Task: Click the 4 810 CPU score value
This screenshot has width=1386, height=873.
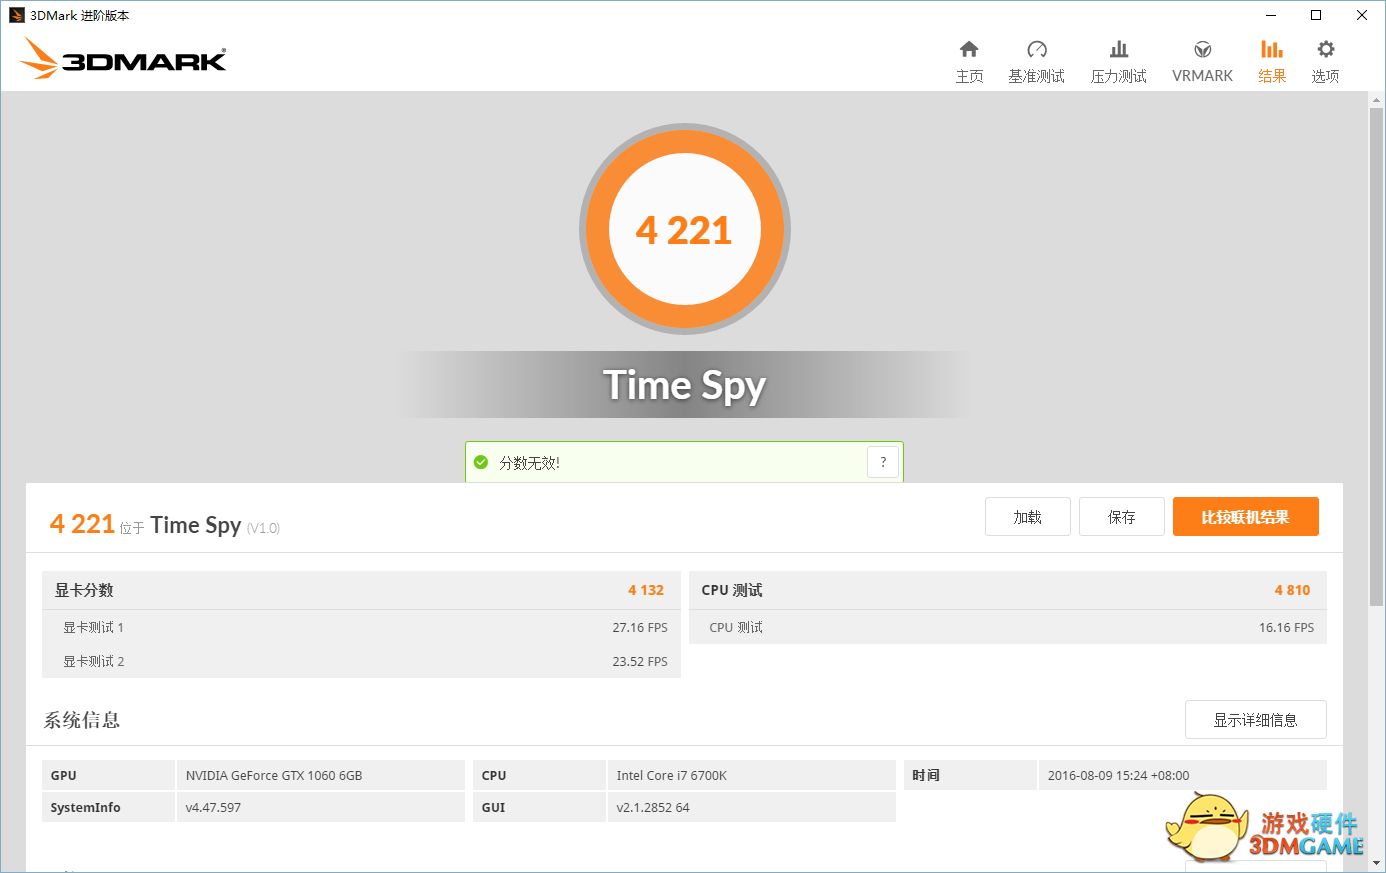Action: pos(1292,590)
